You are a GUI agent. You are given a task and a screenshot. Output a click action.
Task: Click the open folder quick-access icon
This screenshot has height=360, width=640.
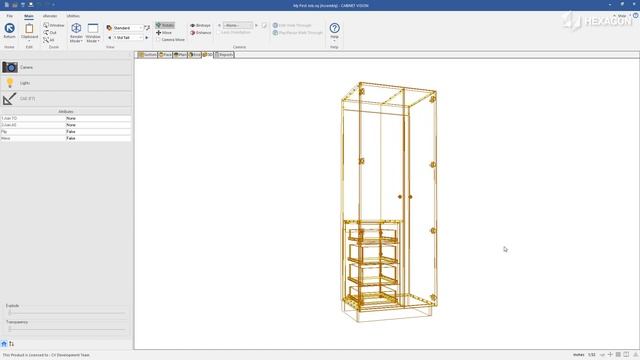coord(15,5)
